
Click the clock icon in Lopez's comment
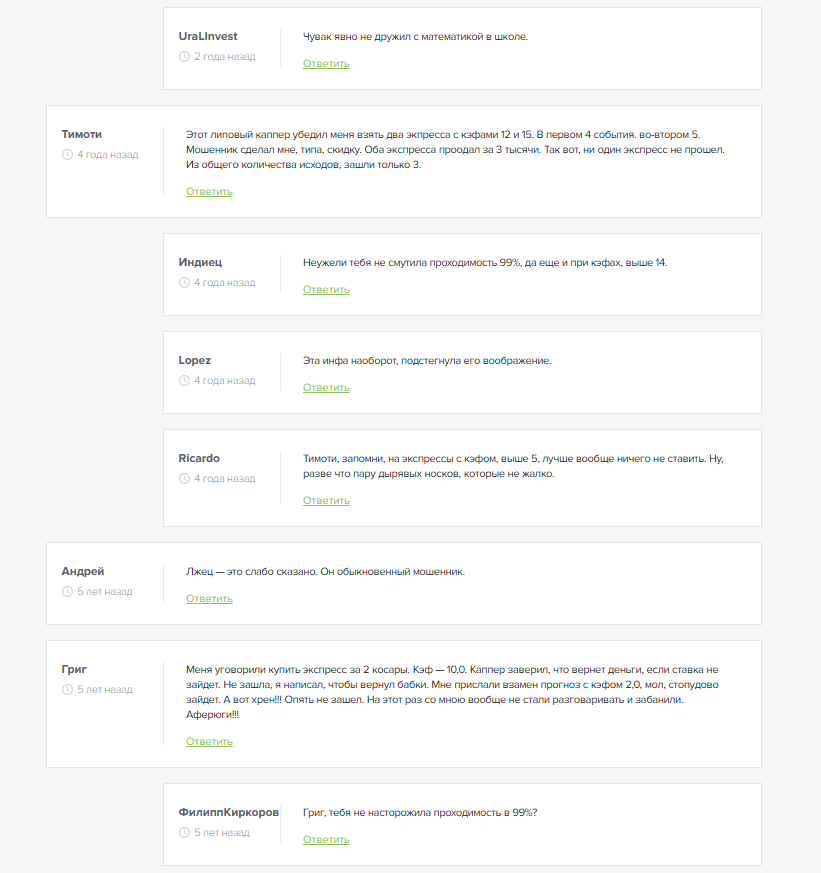(184, 381)
